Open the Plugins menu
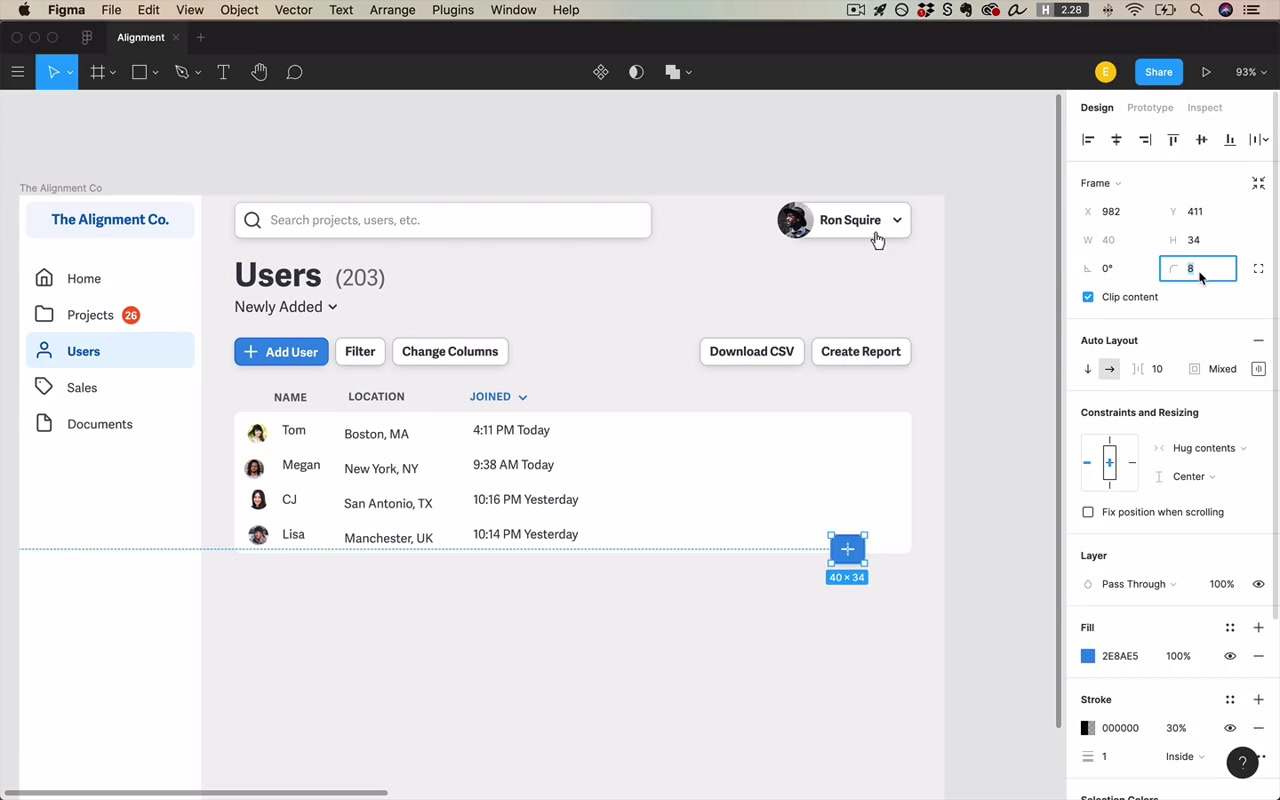 (453, 10)
